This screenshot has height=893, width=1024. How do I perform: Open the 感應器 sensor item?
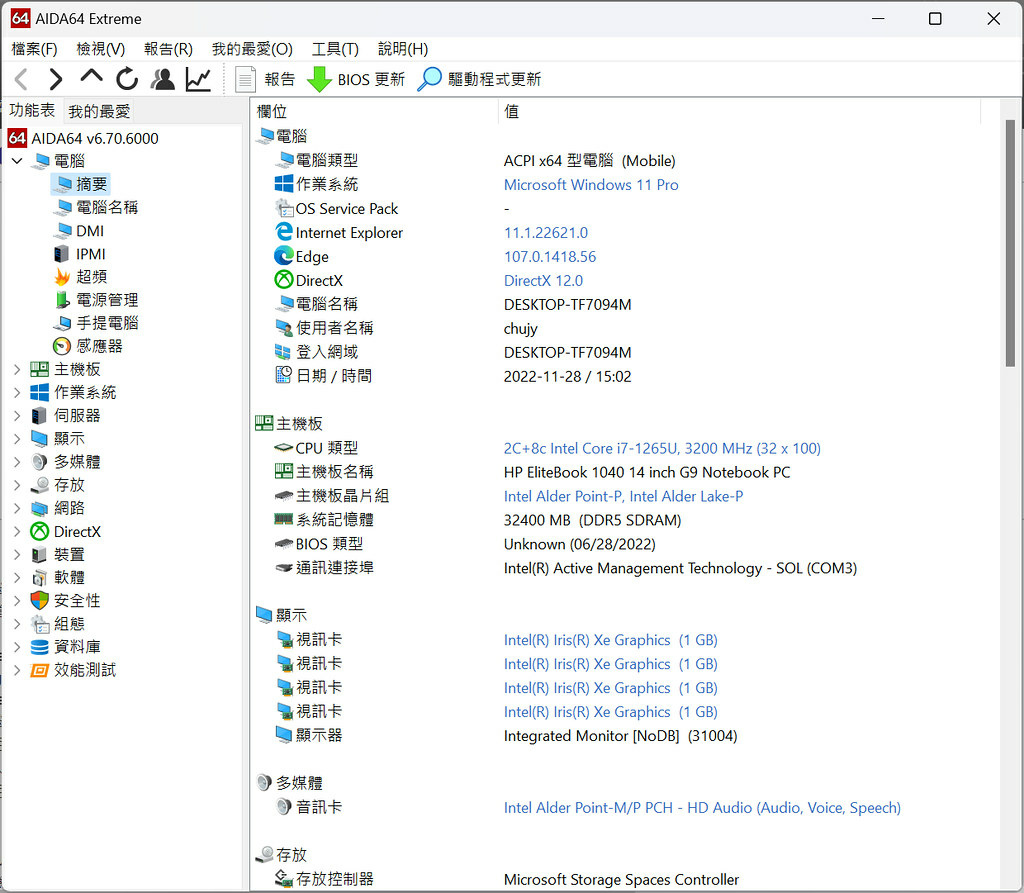pos(89,346)
